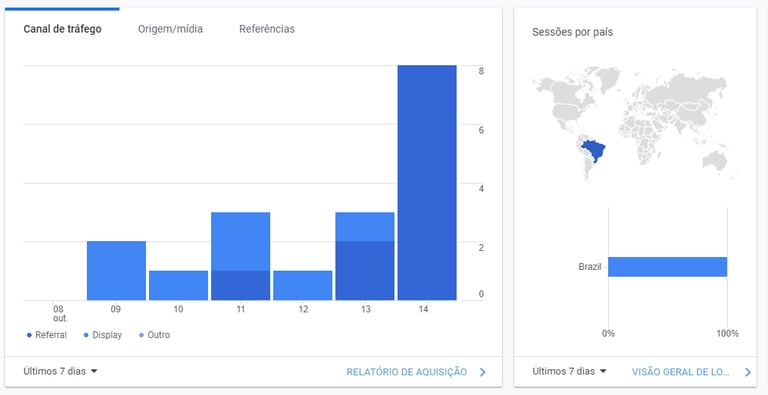Click the bar for day 14
The width and height of the screenshot is (768, 395).
coord(427,182)
